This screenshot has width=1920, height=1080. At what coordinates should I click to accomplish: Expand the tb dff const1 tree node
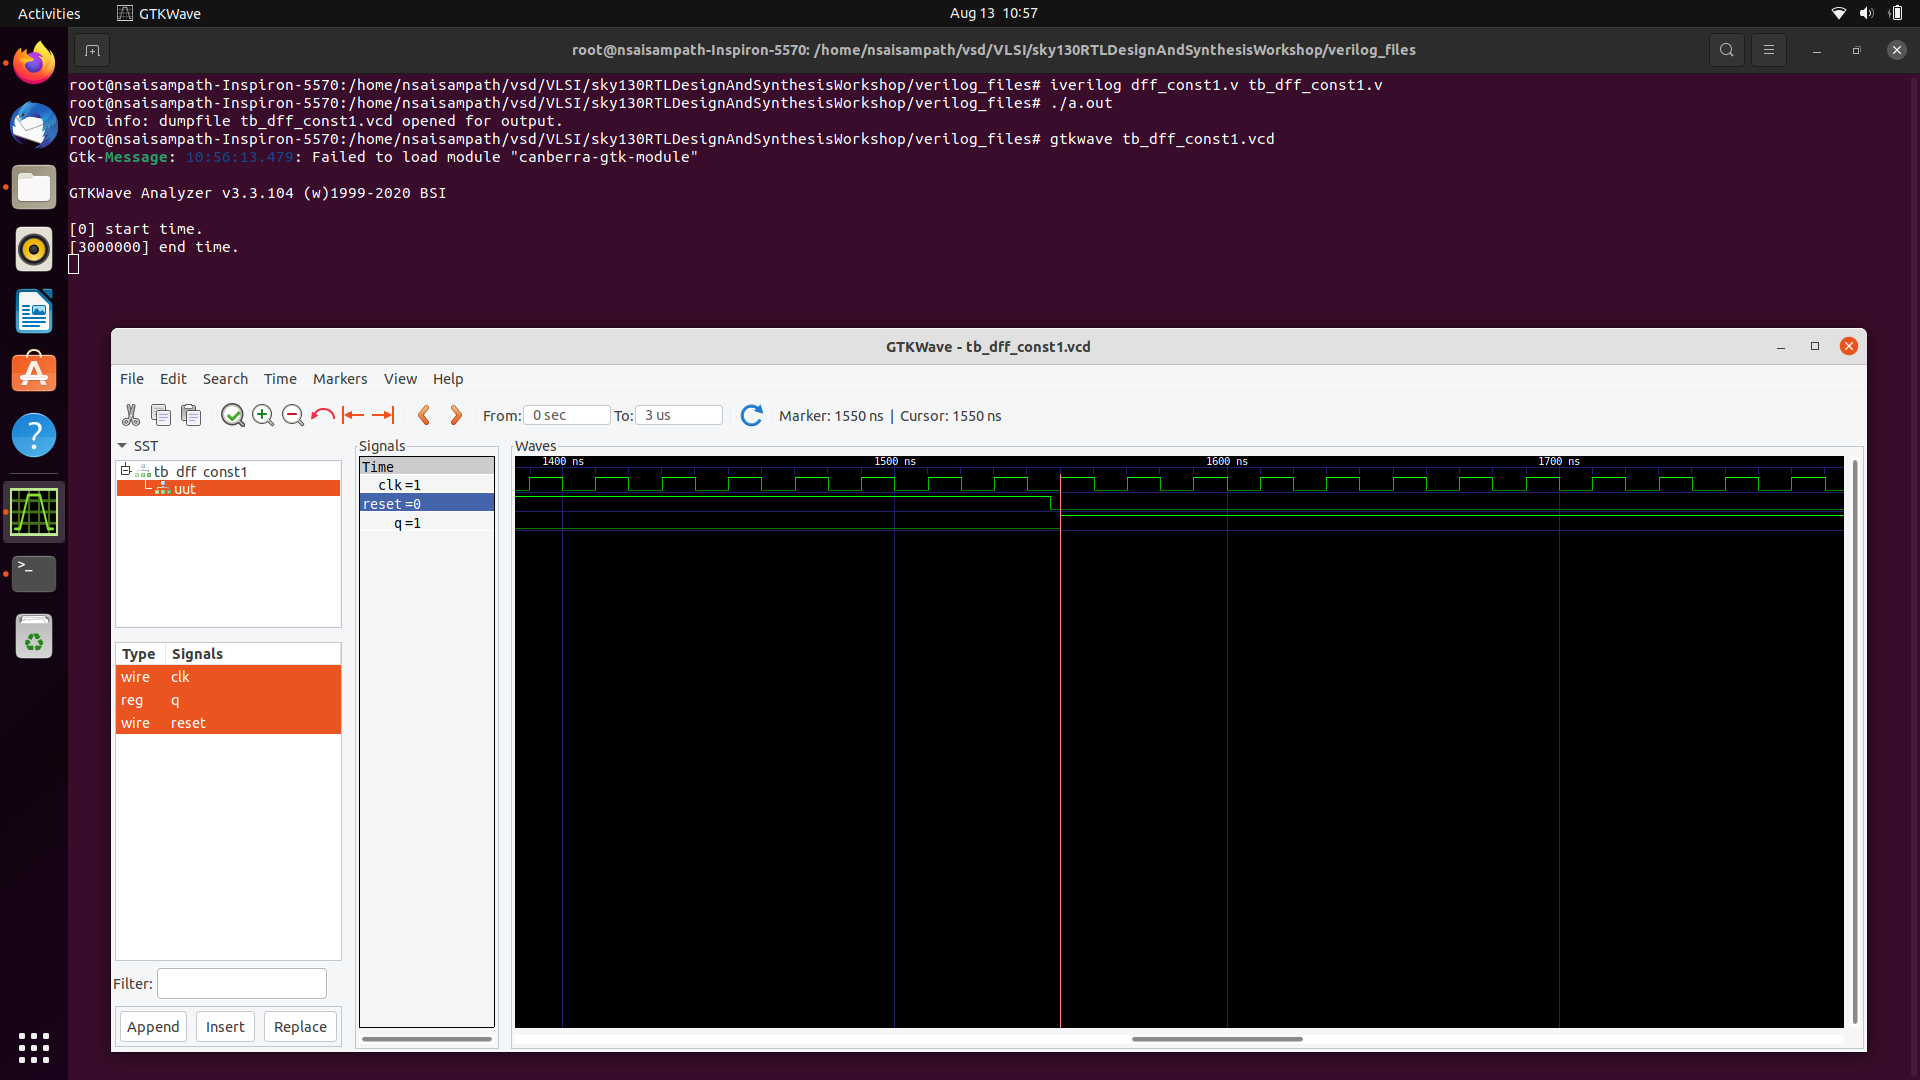tap(126, 470)
